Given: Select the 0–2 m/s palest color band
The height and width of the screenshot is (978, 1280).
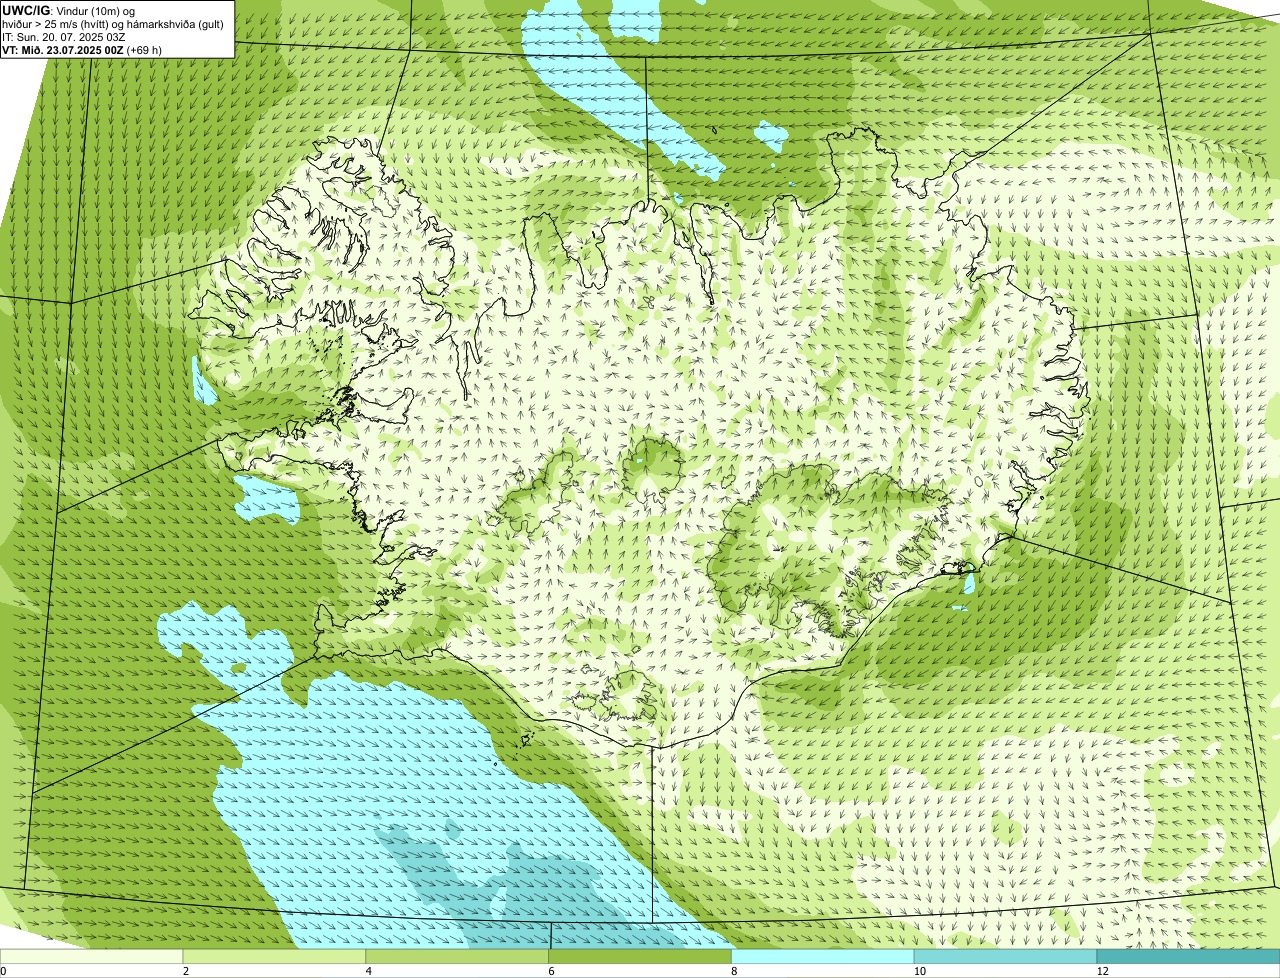Looking at the screenshot, I should coord(92,956).
